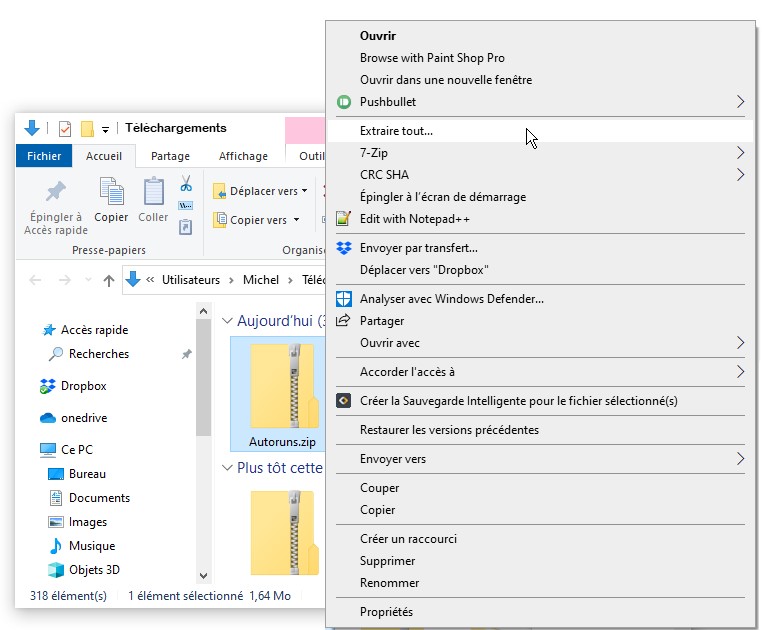Screen dimensions: 764x630
Task: Select Propriétés in the context menu
Action: tap(386, 612)
